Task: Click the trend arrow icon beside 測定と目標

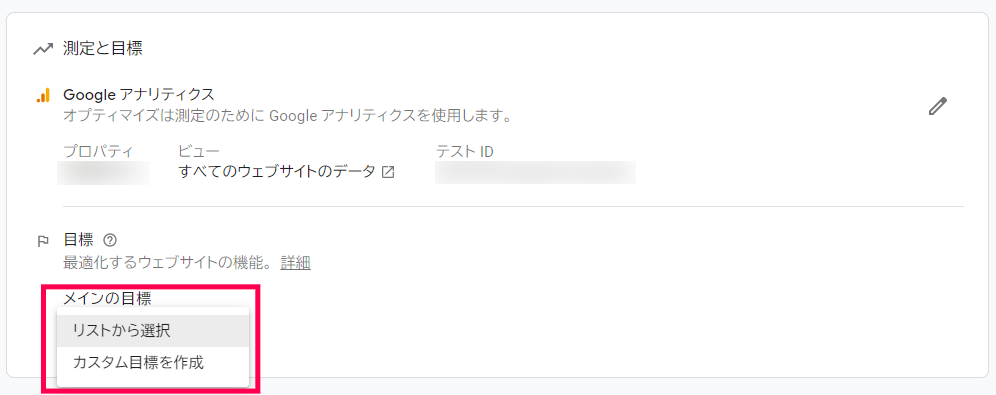Action: (x=43, y=50)
